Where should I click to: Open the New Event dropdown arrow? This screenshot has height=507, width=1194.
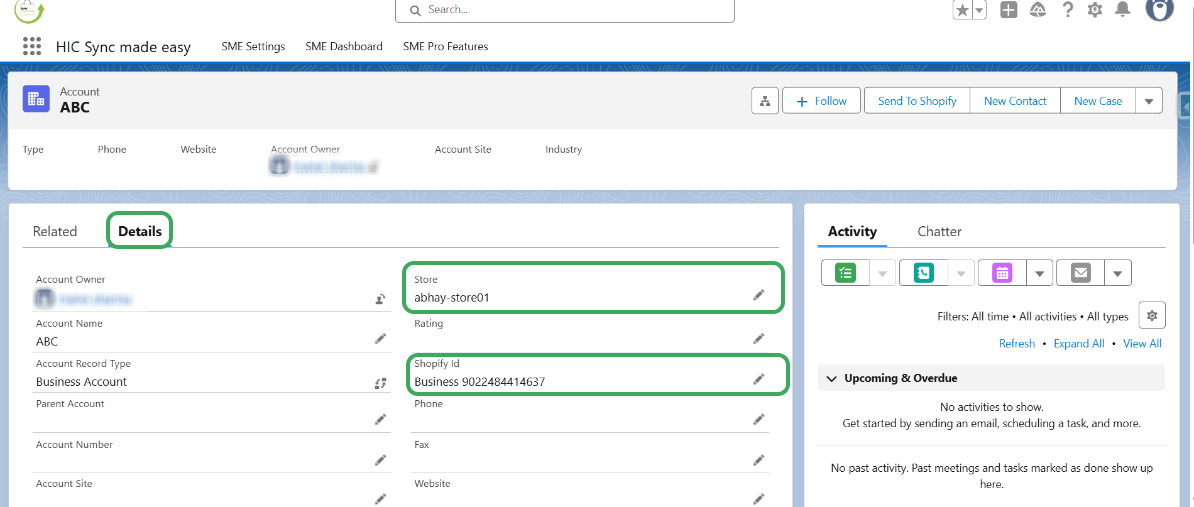coord(1039,273)
